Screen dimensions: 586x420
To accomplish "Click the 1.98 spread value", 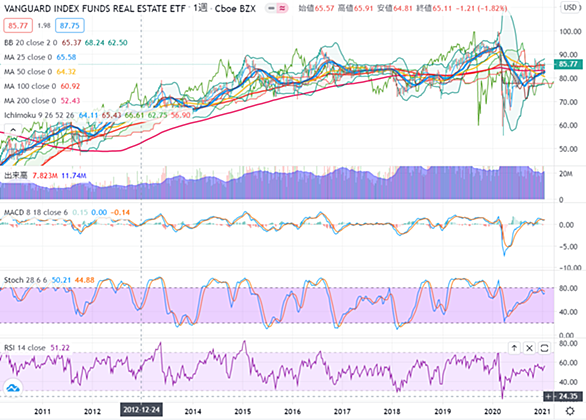I will [x=44, y=26].
